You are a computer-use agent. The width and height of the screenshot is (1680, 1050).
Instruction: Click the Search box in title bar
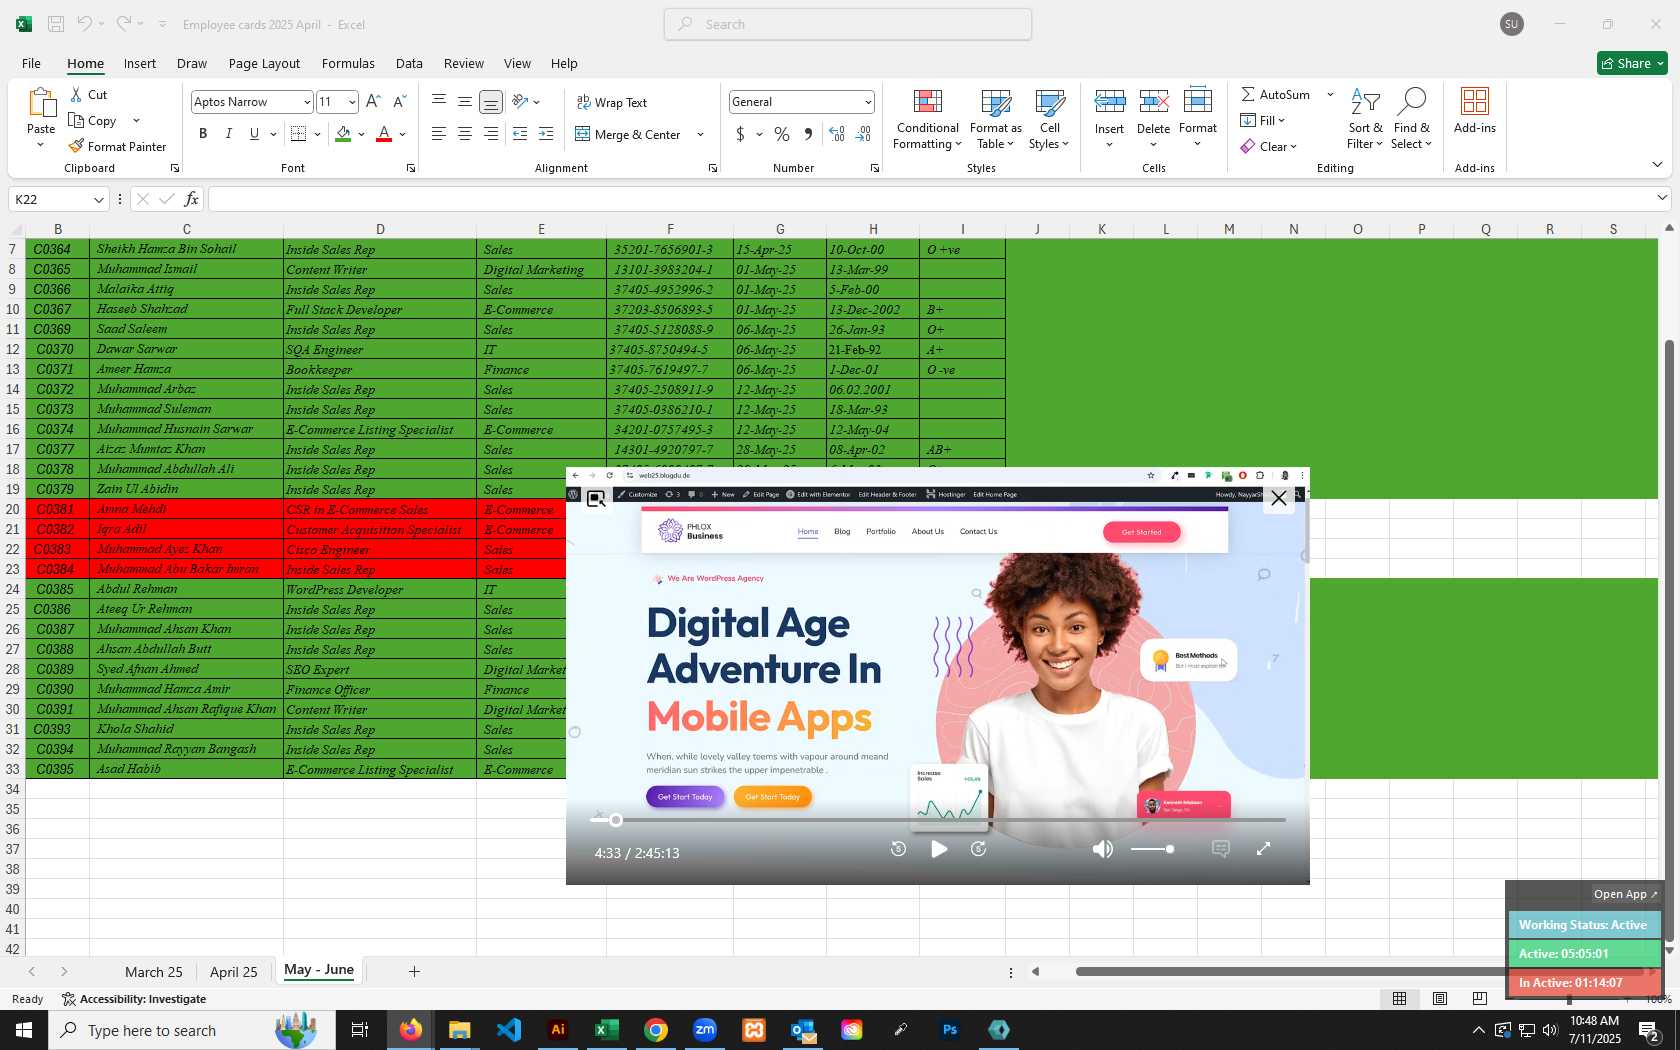[848, 24]
